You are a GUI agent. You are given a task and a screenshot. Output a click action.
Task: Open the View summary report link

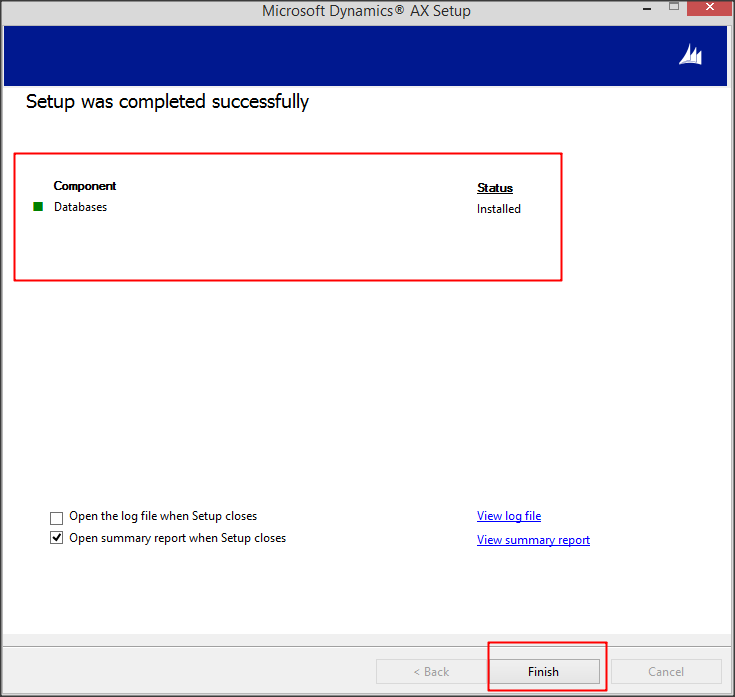point(533,540)
